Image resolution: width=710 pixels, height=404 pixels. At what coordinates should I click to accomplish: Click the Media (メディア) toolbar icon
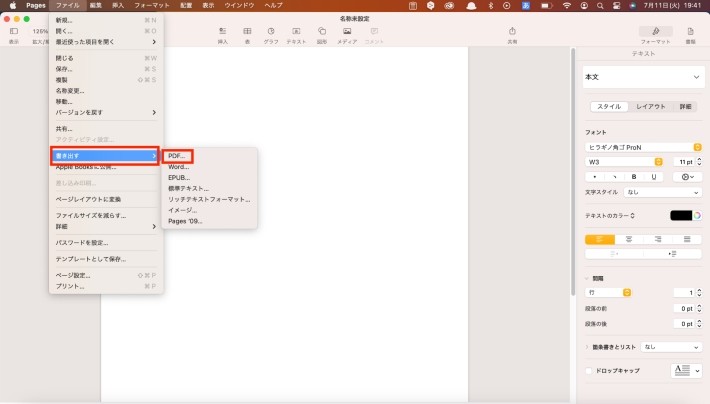coord(347,31)
